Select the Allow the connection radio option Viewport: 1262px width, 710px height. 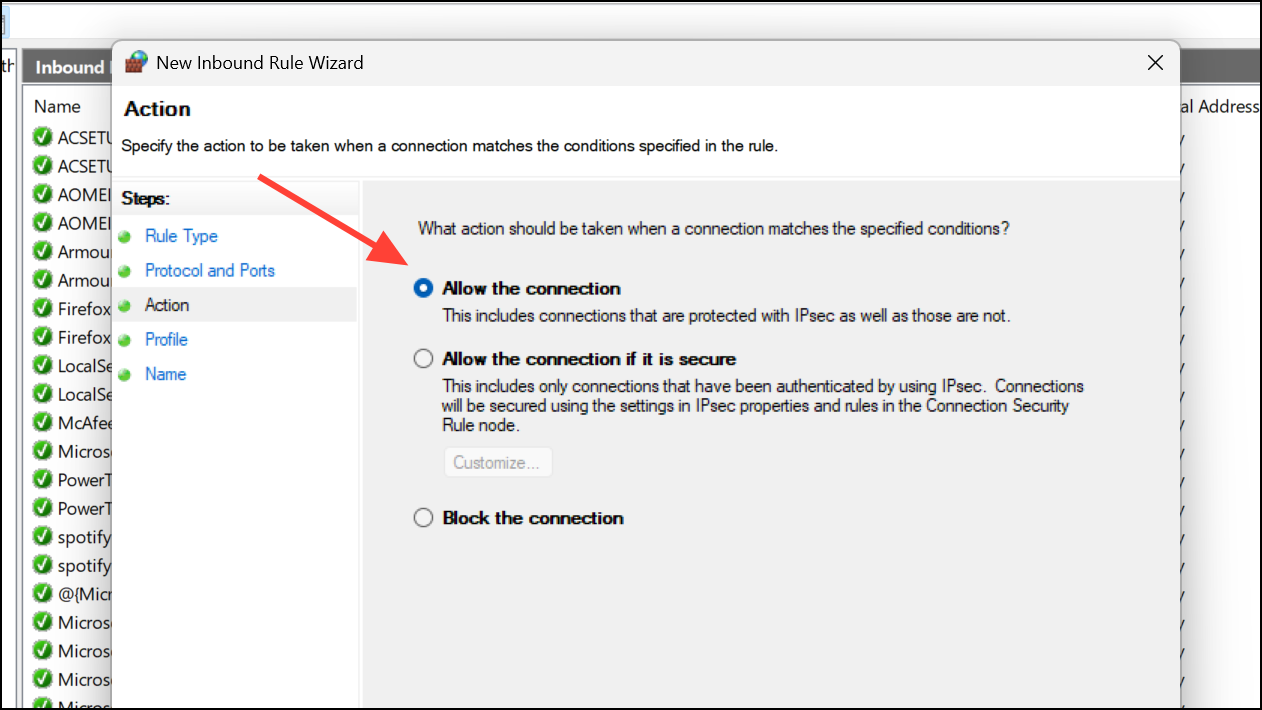coord(424,288)
